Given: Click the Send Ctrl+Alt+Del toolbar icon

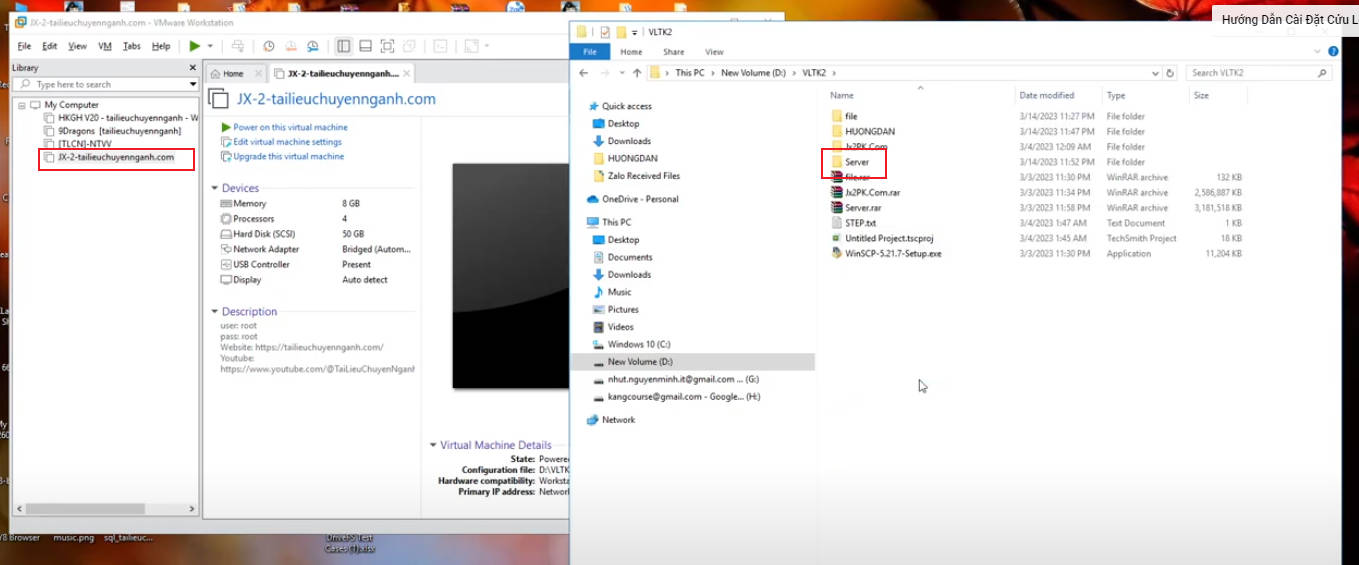Looking at the screenshot, I should [238, 46].
